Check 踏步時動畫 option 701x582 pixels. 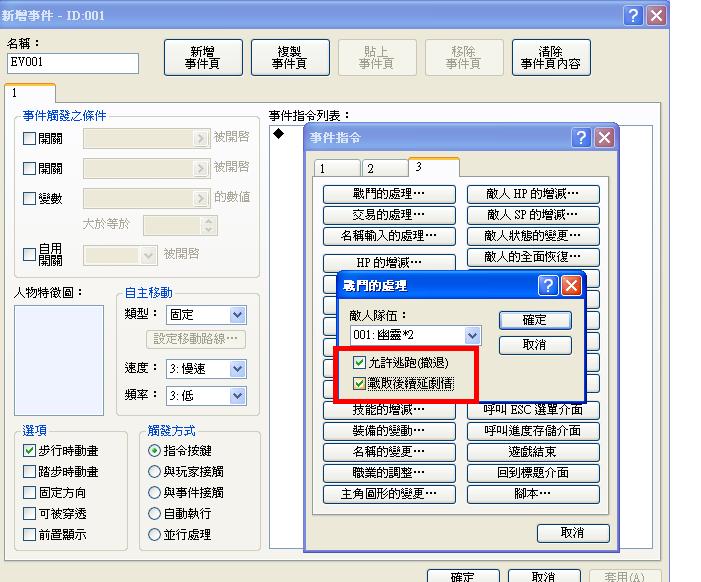(x=29, y=472)
